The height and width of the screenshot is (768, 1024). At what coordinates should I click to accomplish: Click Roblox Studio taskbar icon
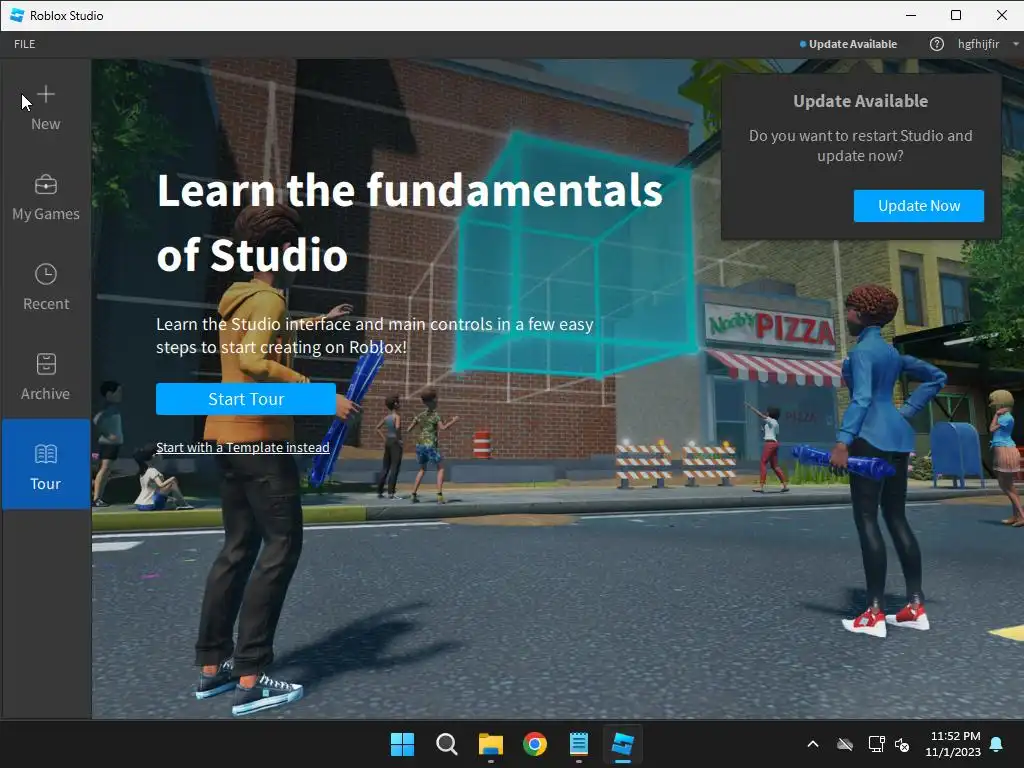click(622, 744)
